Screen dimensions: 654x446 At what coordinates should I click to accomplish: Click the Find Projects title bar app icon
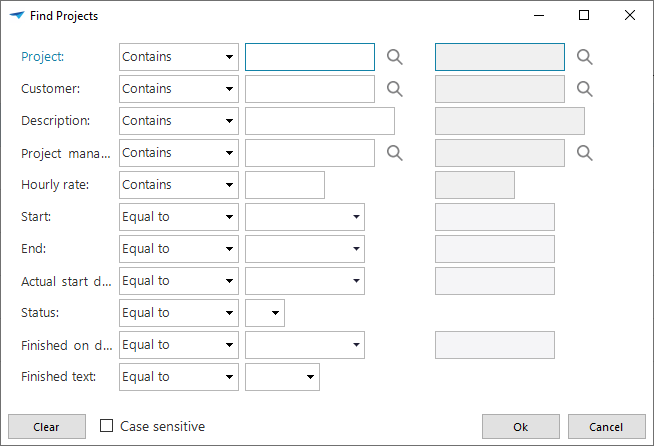[16, 16]
